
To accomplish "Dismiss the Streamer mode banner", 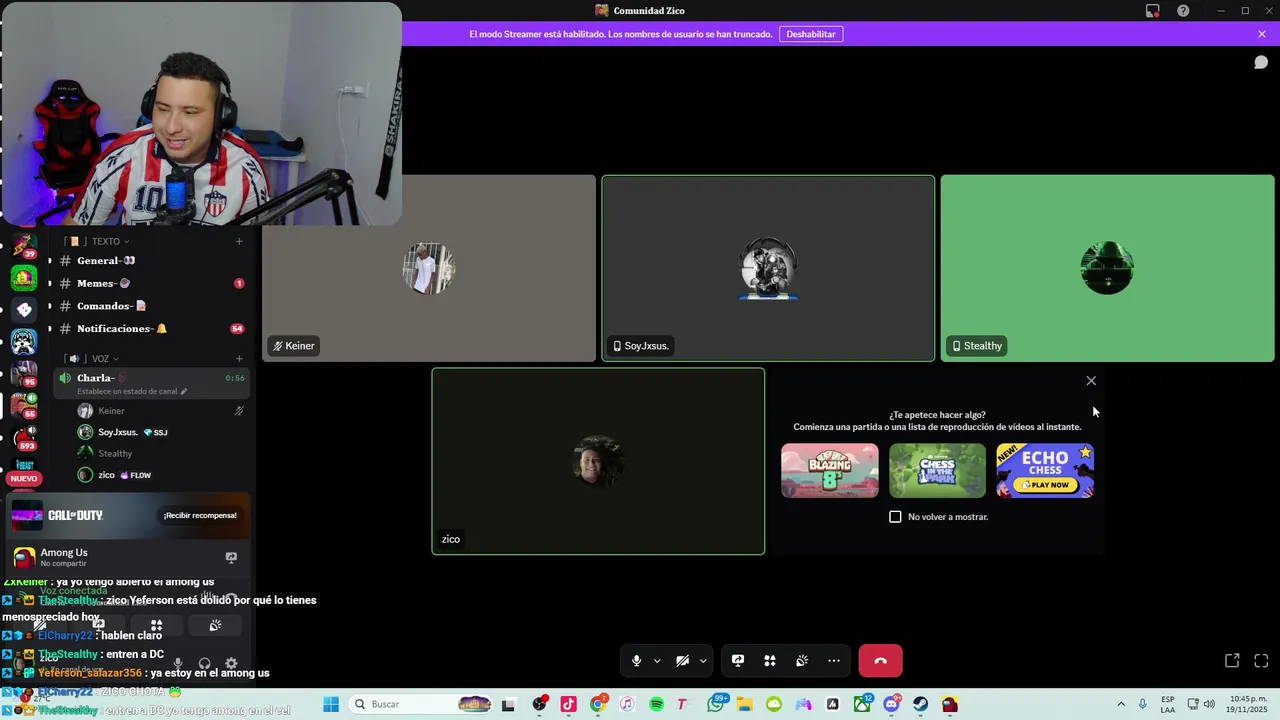I will pyautogui.click(x=1262, y=34).
